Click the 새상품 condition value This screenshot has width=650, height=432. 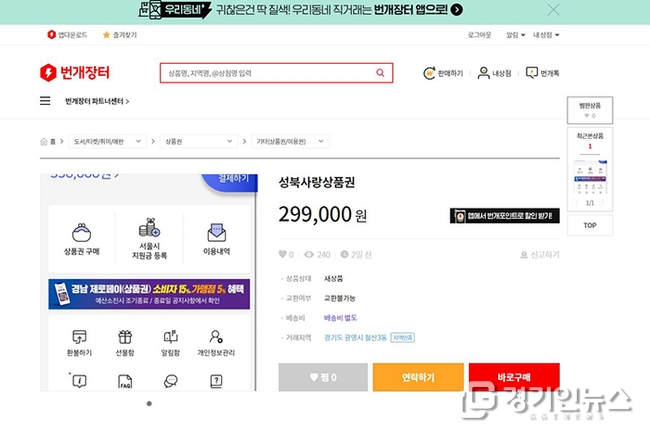pos(333,279)
